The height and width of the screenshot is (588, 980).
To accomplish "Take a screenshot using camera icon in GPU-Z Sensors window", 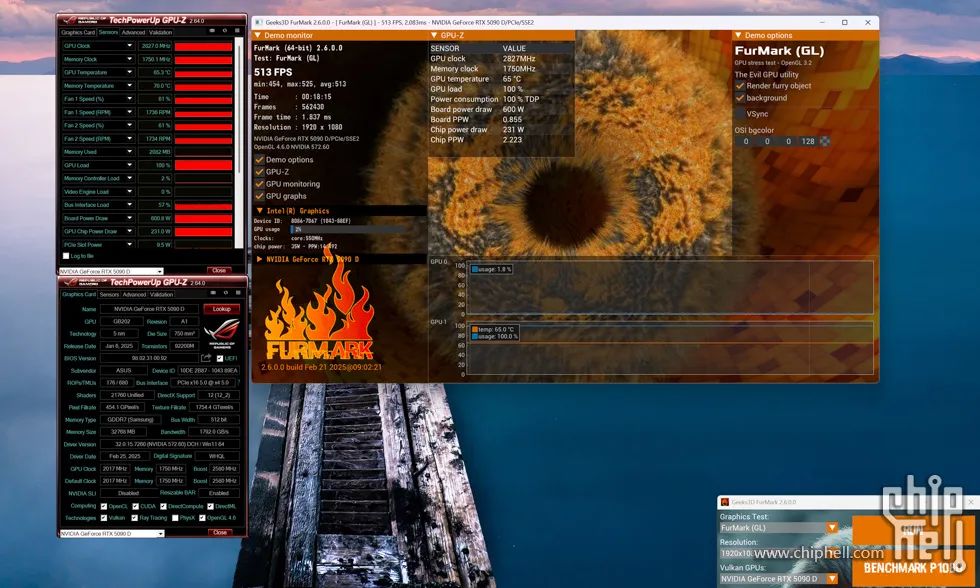I will pos(212,31).
